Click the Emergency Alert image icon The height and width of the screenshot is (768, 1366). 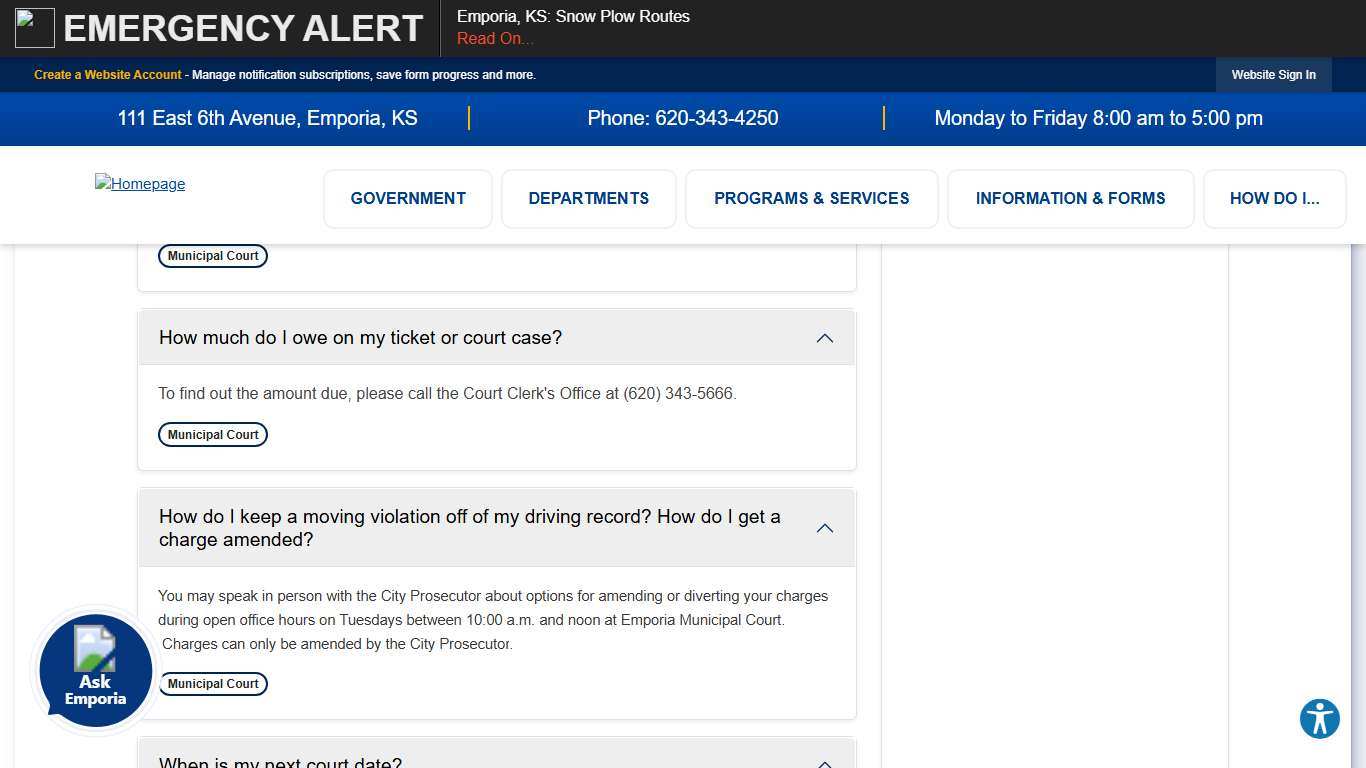pos(35,28)
